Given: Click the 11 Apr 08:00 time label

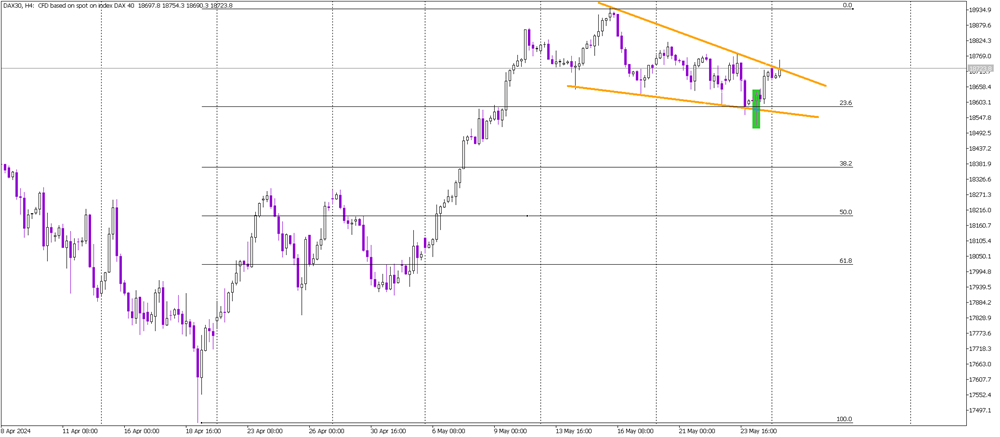Looking at the screenshot, I should click(x=79, y=430).
